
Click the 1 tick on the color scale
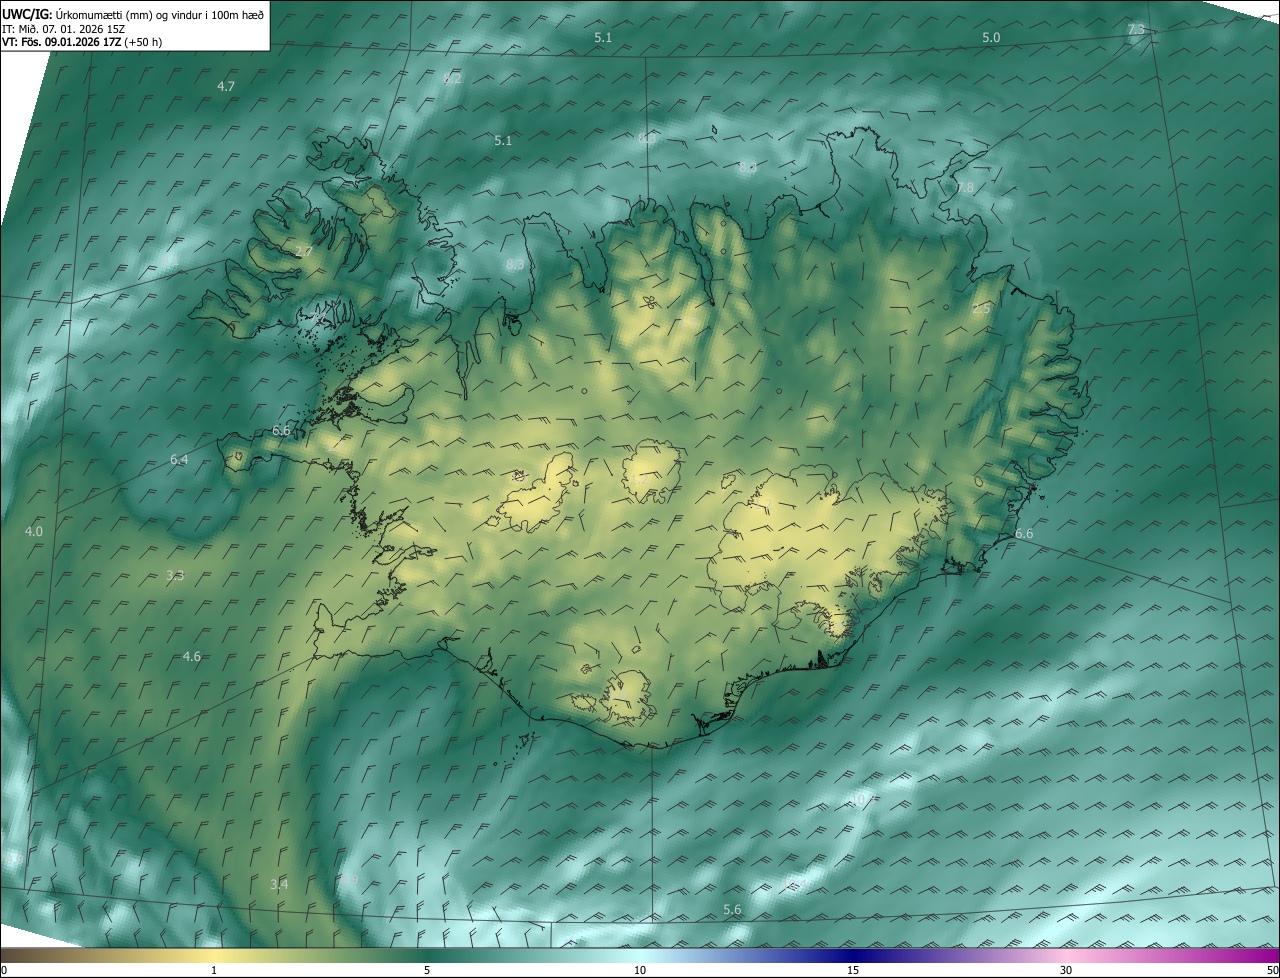click(x=214, y=971)
